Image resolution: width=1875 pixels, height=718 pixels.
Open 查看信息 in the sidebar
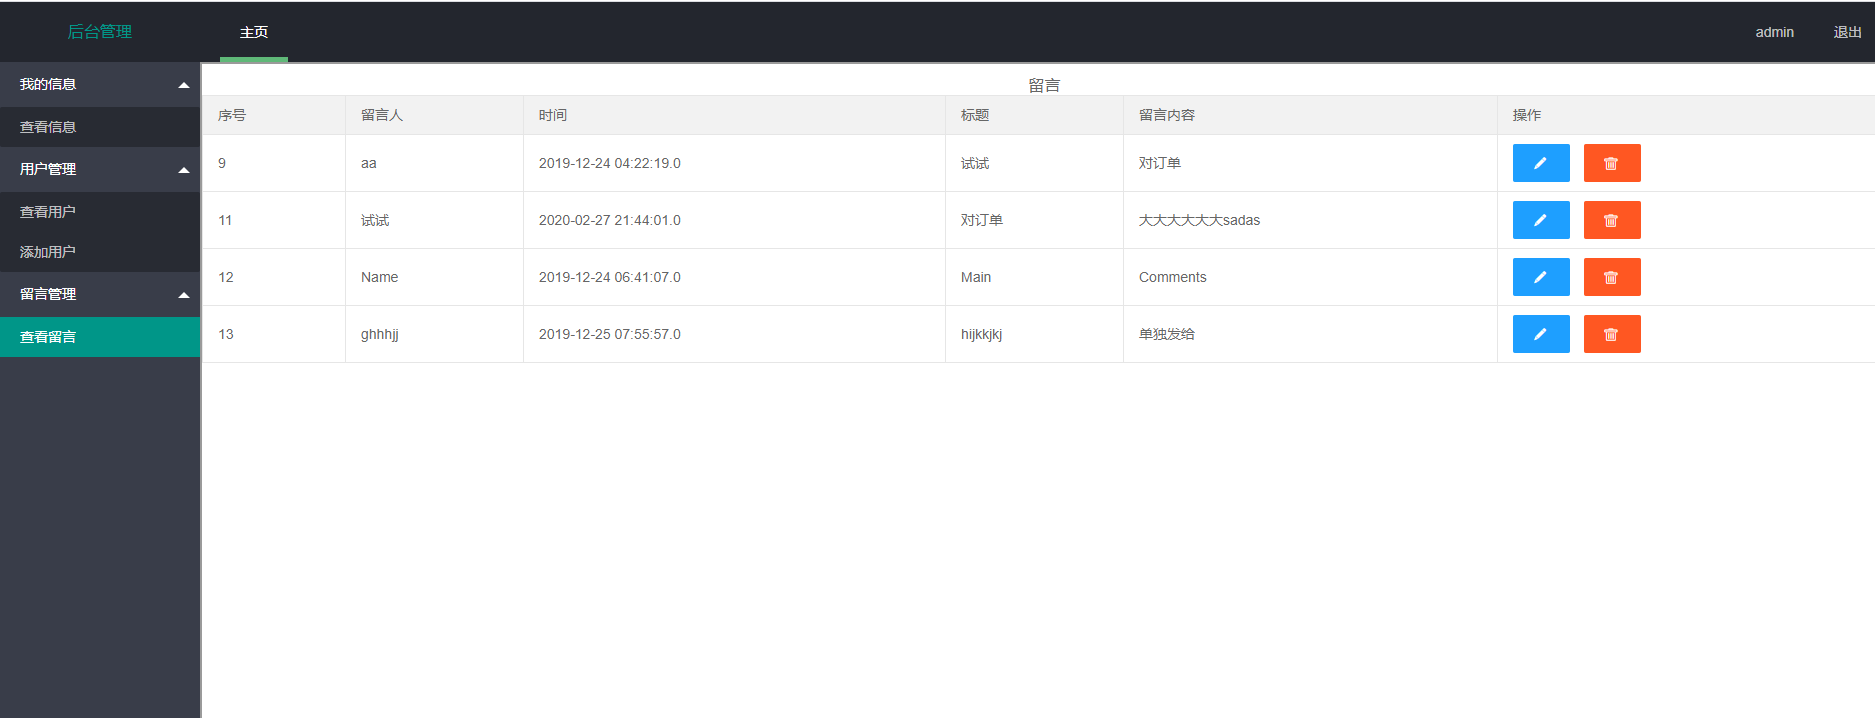coord(100,127)
